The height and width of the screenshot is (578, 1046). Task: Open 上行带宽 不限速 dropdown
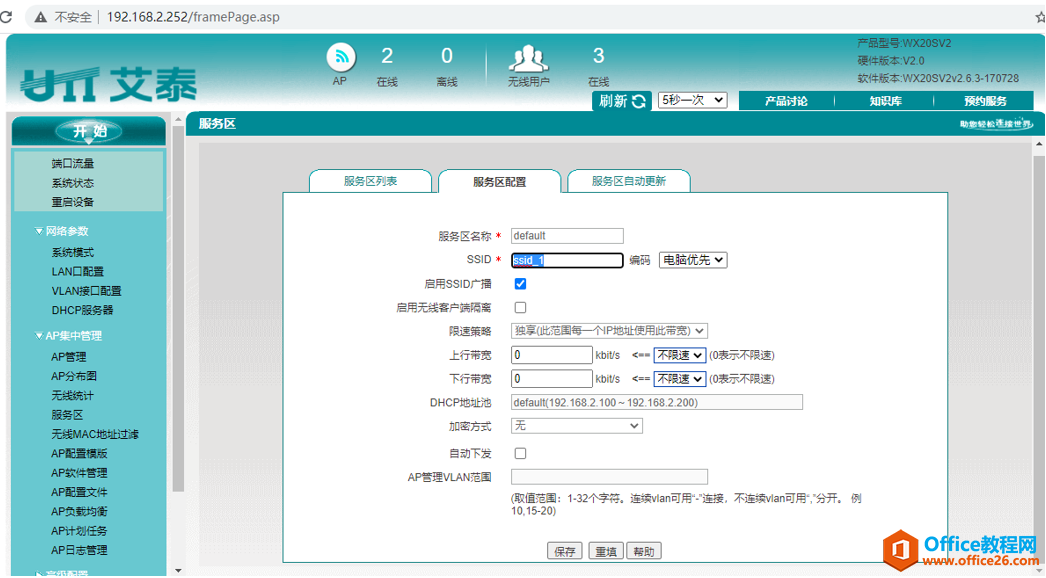point(679,355)
